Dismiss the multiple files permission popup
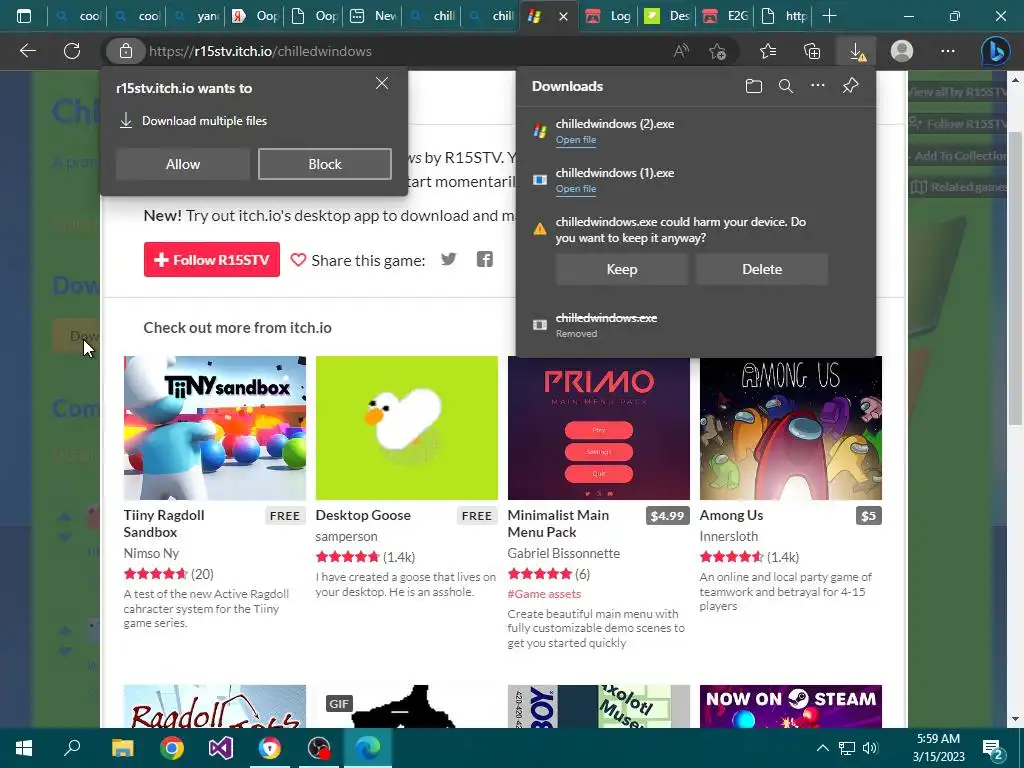This screenshot has width=1024, height=768. coord(382,84)
